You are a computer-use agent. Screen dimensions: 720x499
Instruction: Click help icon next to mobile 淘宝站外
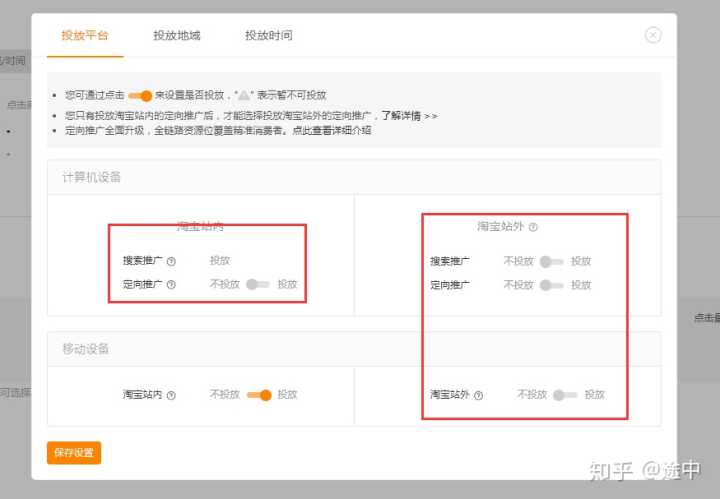coord(478,396)
